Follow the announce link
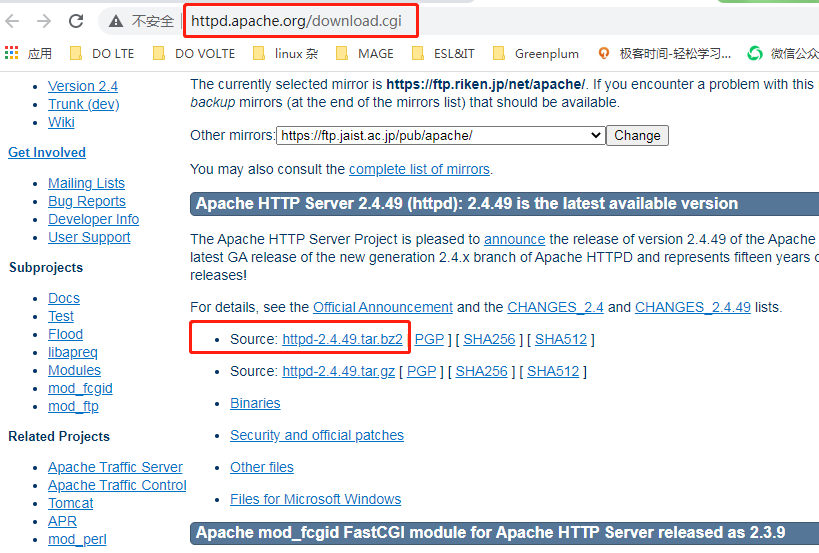Screen dimensions: 819x553 (x=514, y=239)
